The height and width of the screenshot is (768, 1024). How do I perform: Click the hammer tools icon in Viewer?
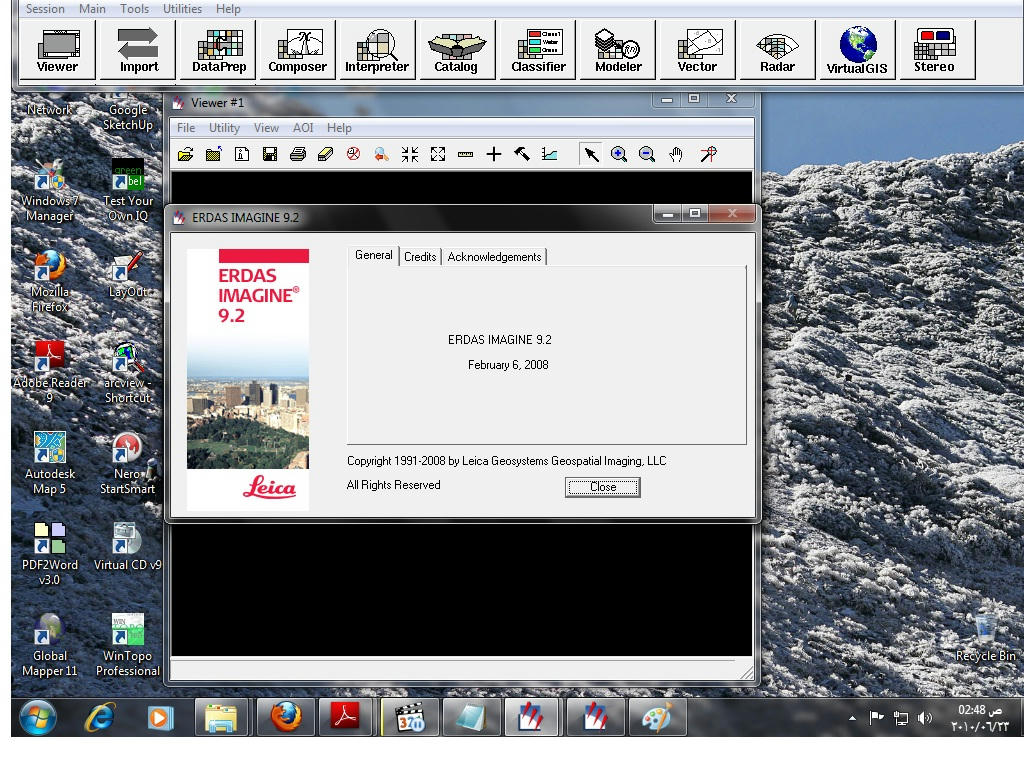(522, 154)
